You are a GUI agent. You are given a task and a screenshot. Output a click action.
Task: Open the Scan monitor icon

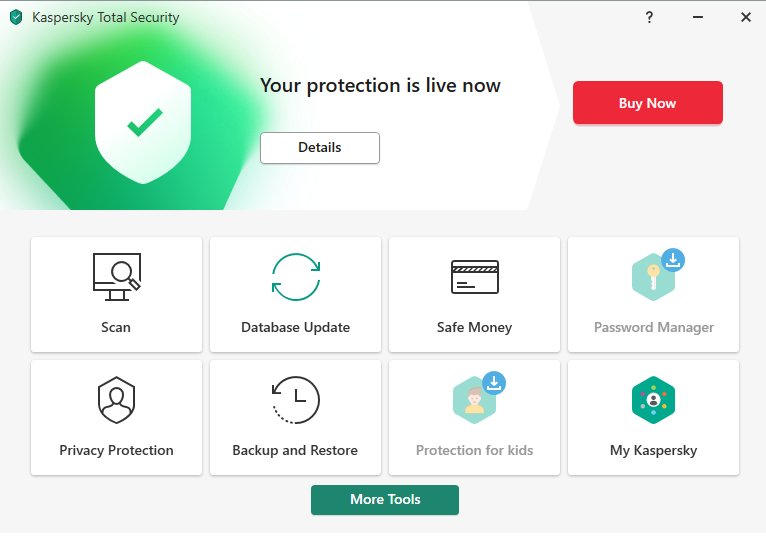point(117,277)
